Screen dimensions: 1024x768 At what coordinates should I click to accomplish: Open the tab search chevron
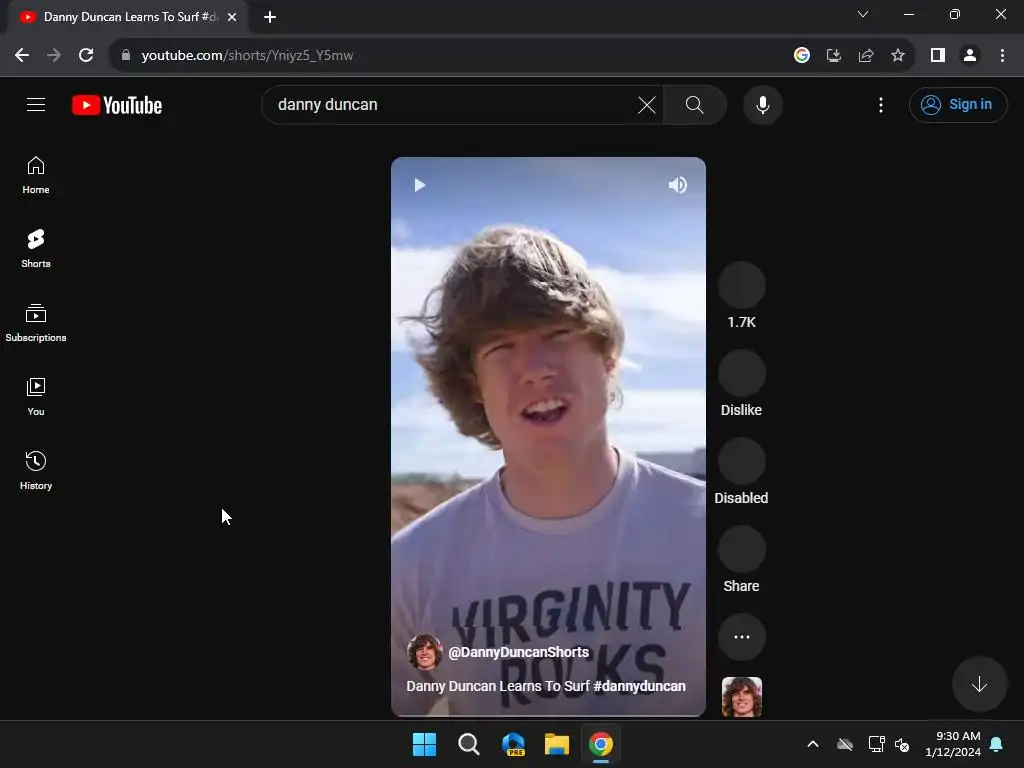863,14
